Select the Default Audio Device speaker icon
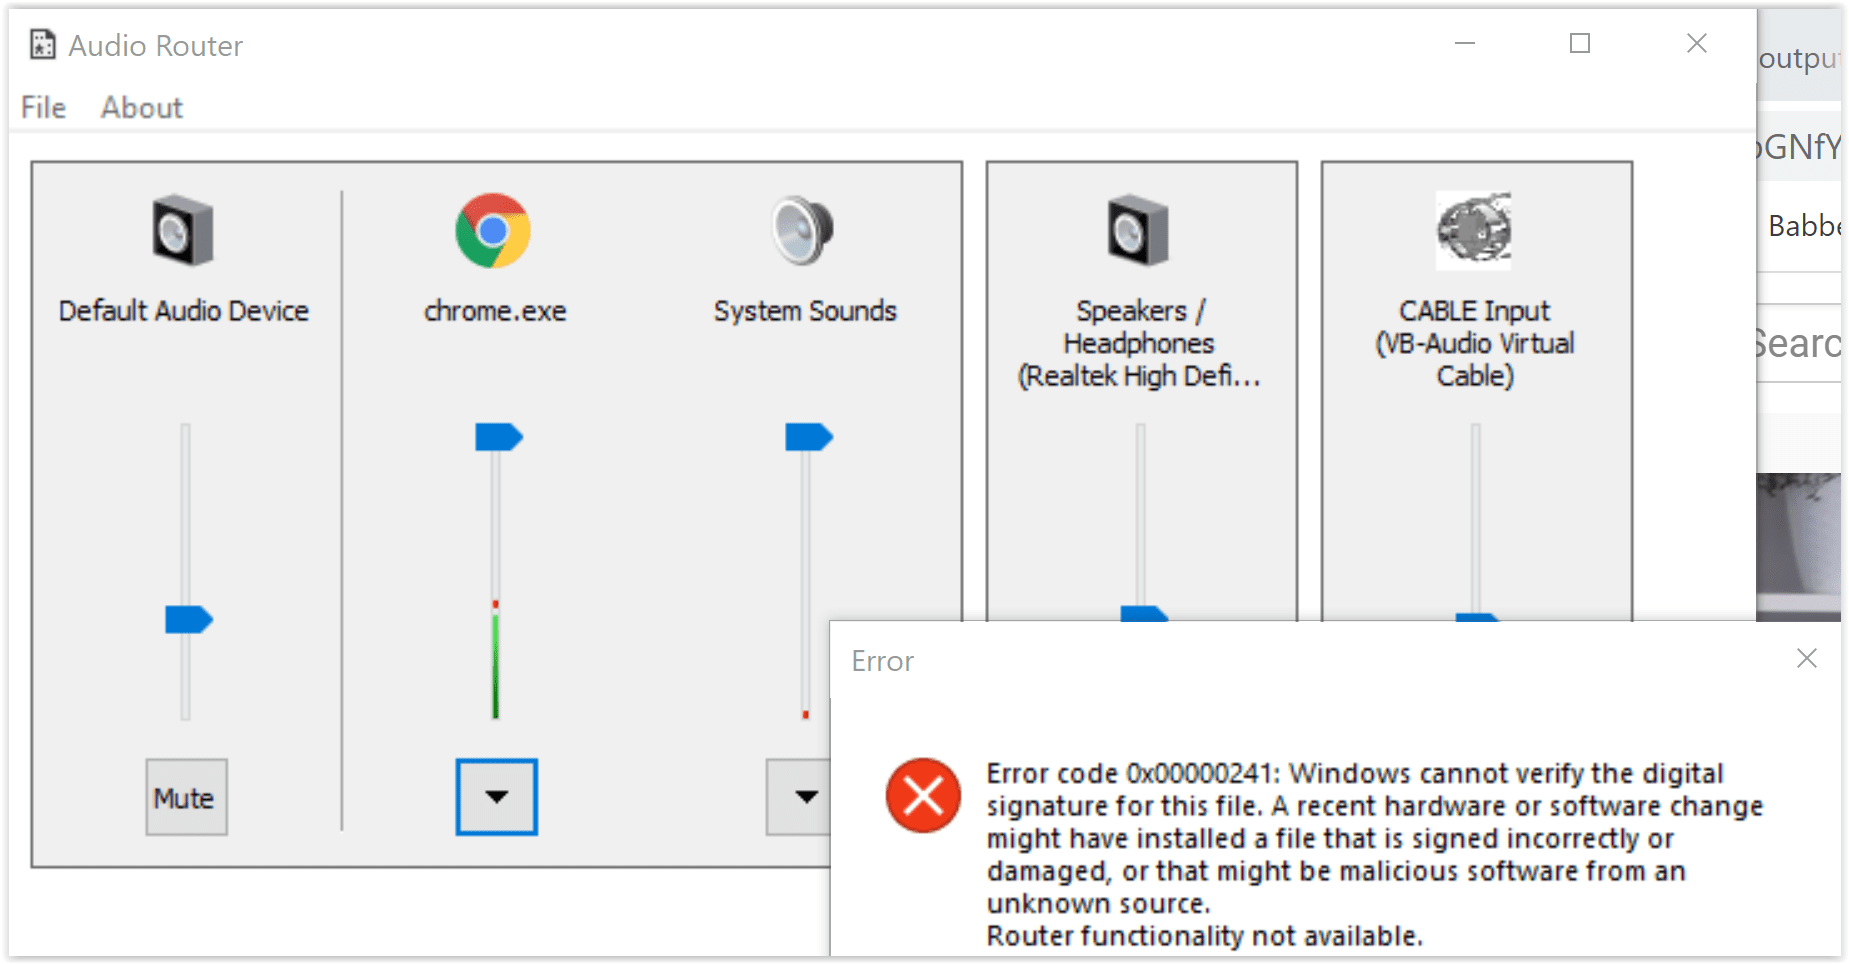Viewport: 1849px width, 964px height. pyautogui.click(x=183, y=232)
